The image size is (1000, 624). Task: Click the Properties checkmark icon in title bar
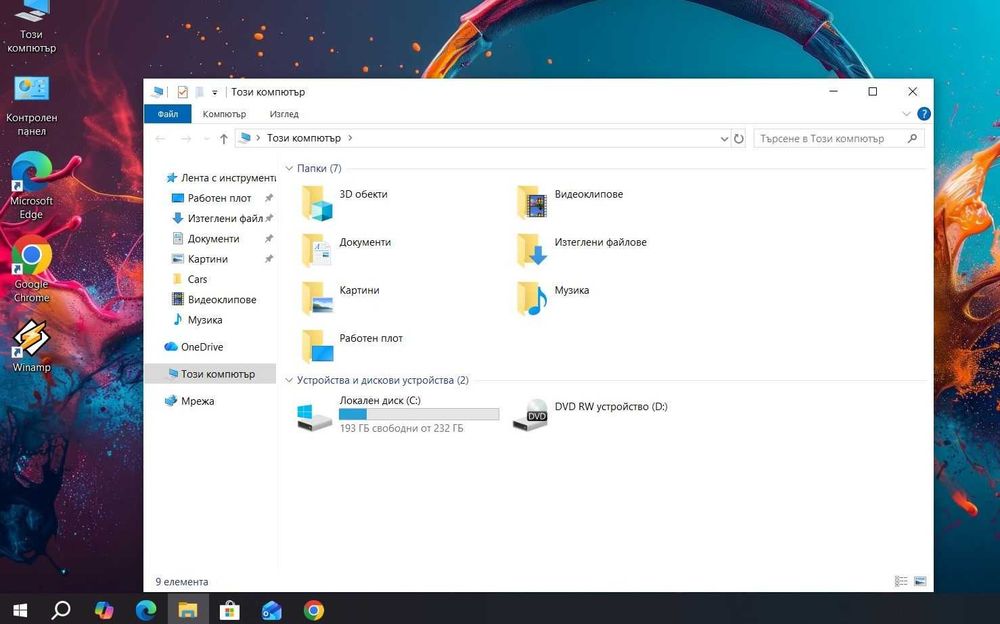coord(182,92)
